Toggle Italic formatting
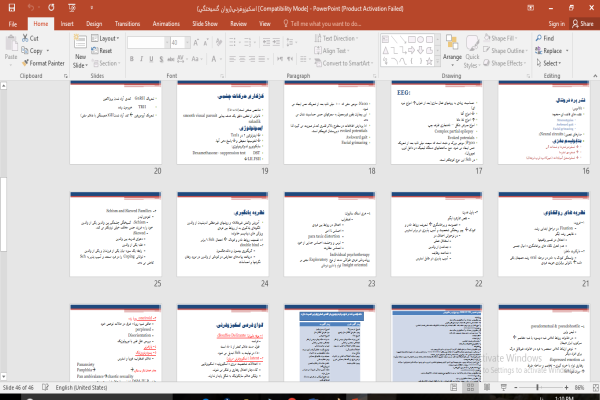The image size is (600, 400). coord(141,59)
